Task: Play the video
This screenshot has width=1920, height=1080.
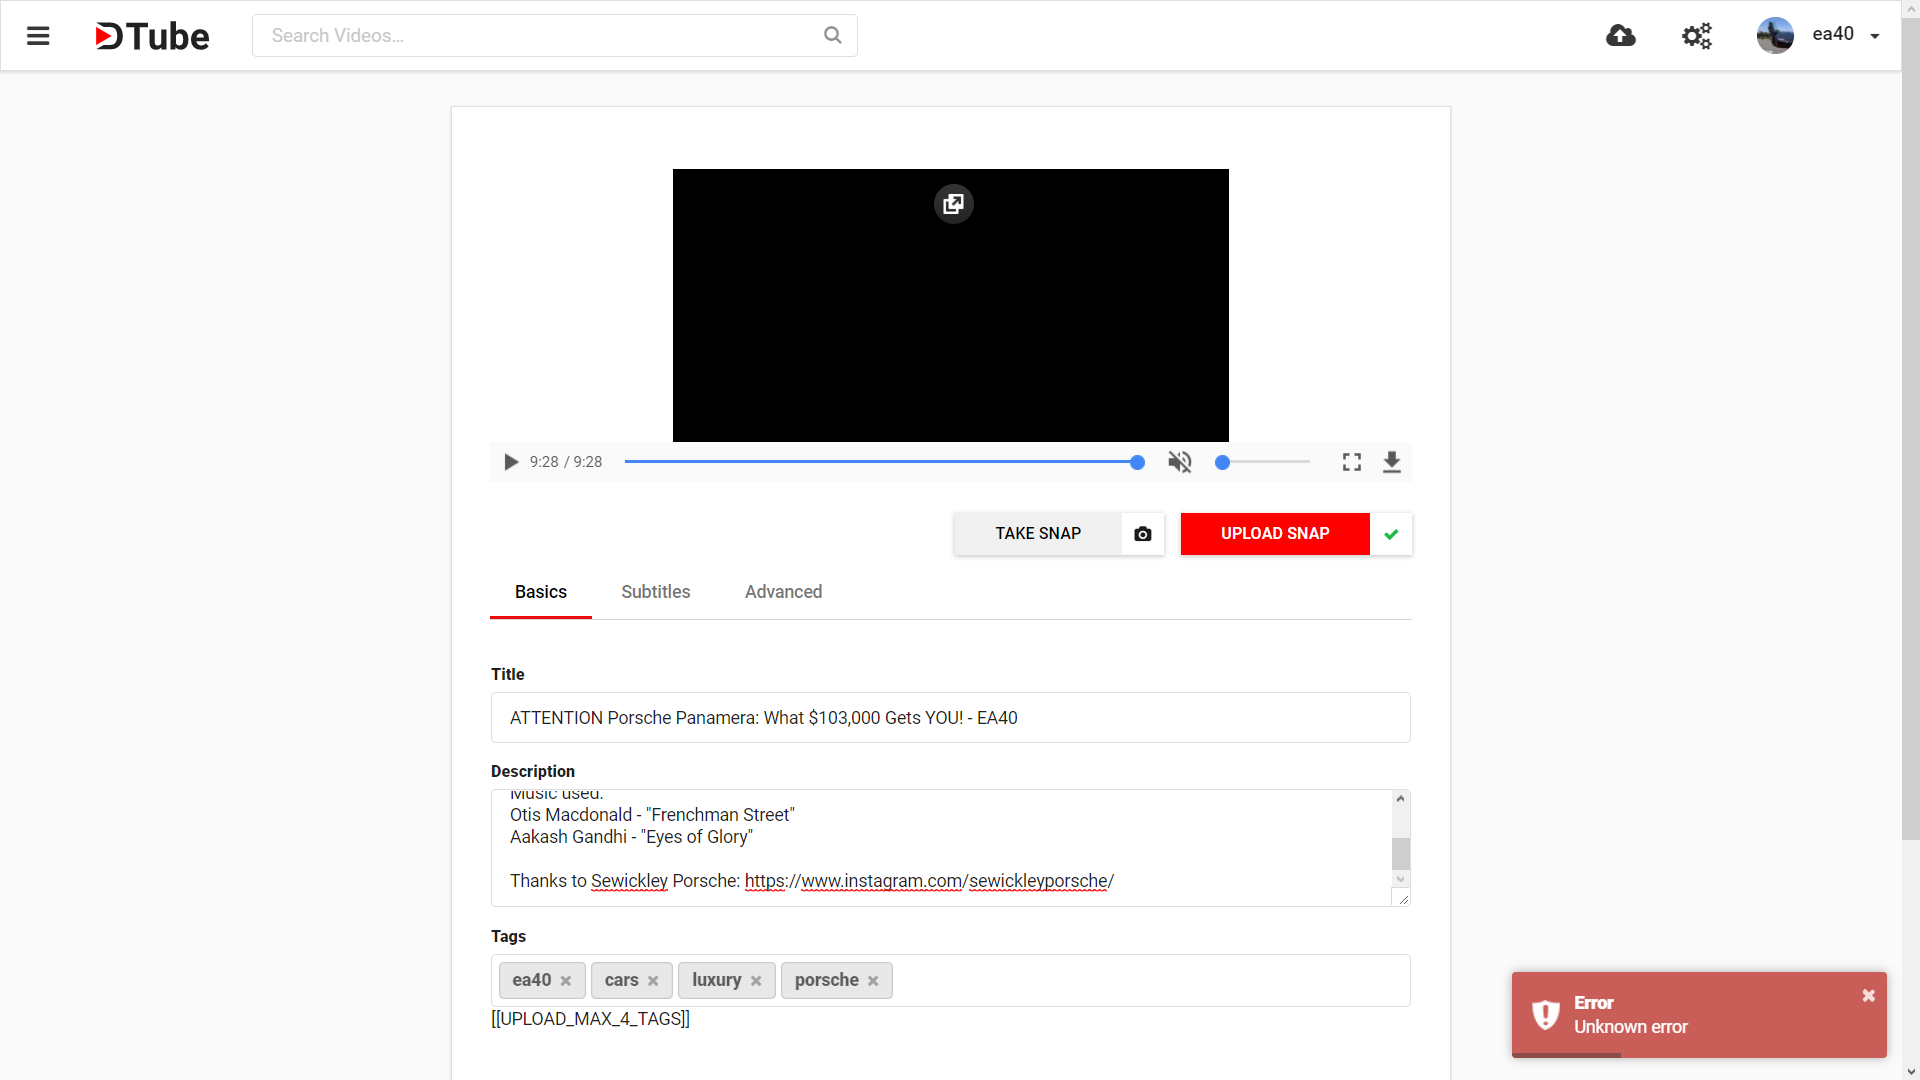Action: point(511,462)
